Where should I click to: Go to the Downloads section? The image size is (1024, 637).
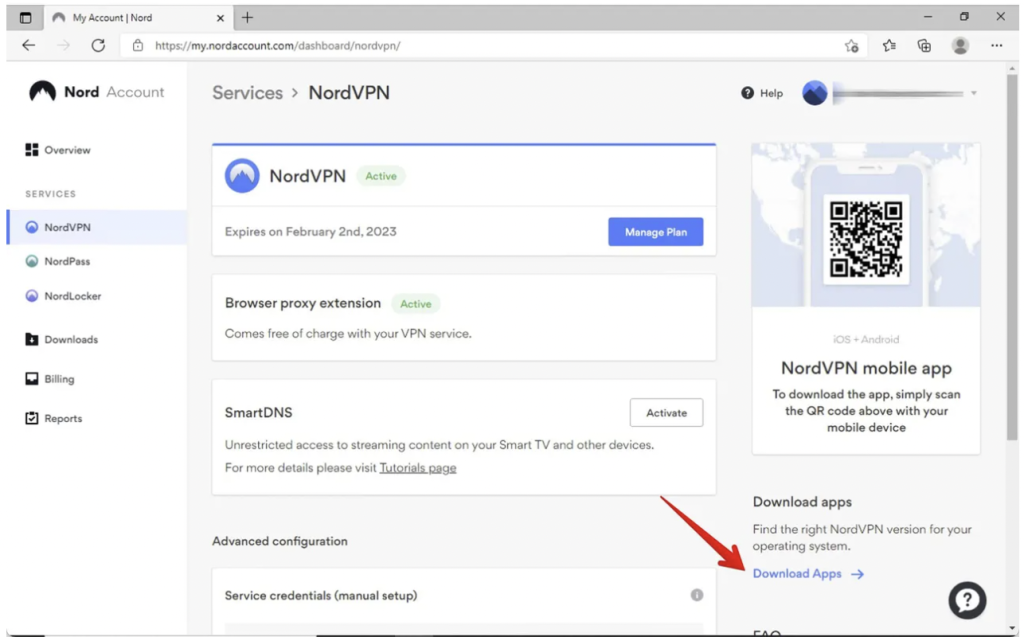(70, 340)
